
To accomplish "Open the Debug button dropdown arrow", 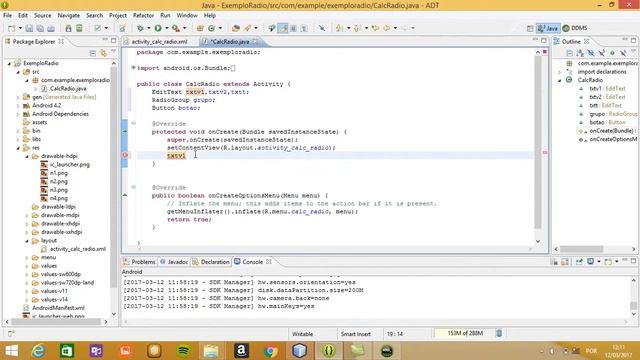I will (x=149, y=28).
